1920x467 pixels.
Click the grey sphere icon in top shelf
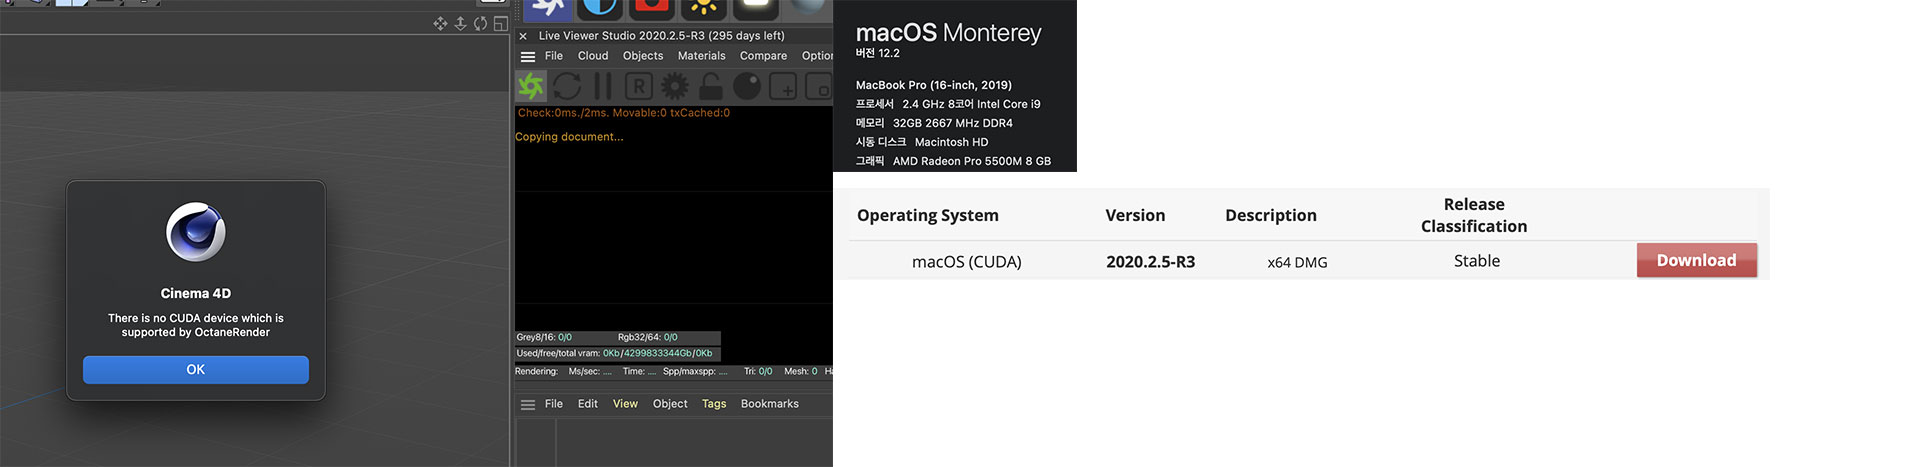coord(809,9)
